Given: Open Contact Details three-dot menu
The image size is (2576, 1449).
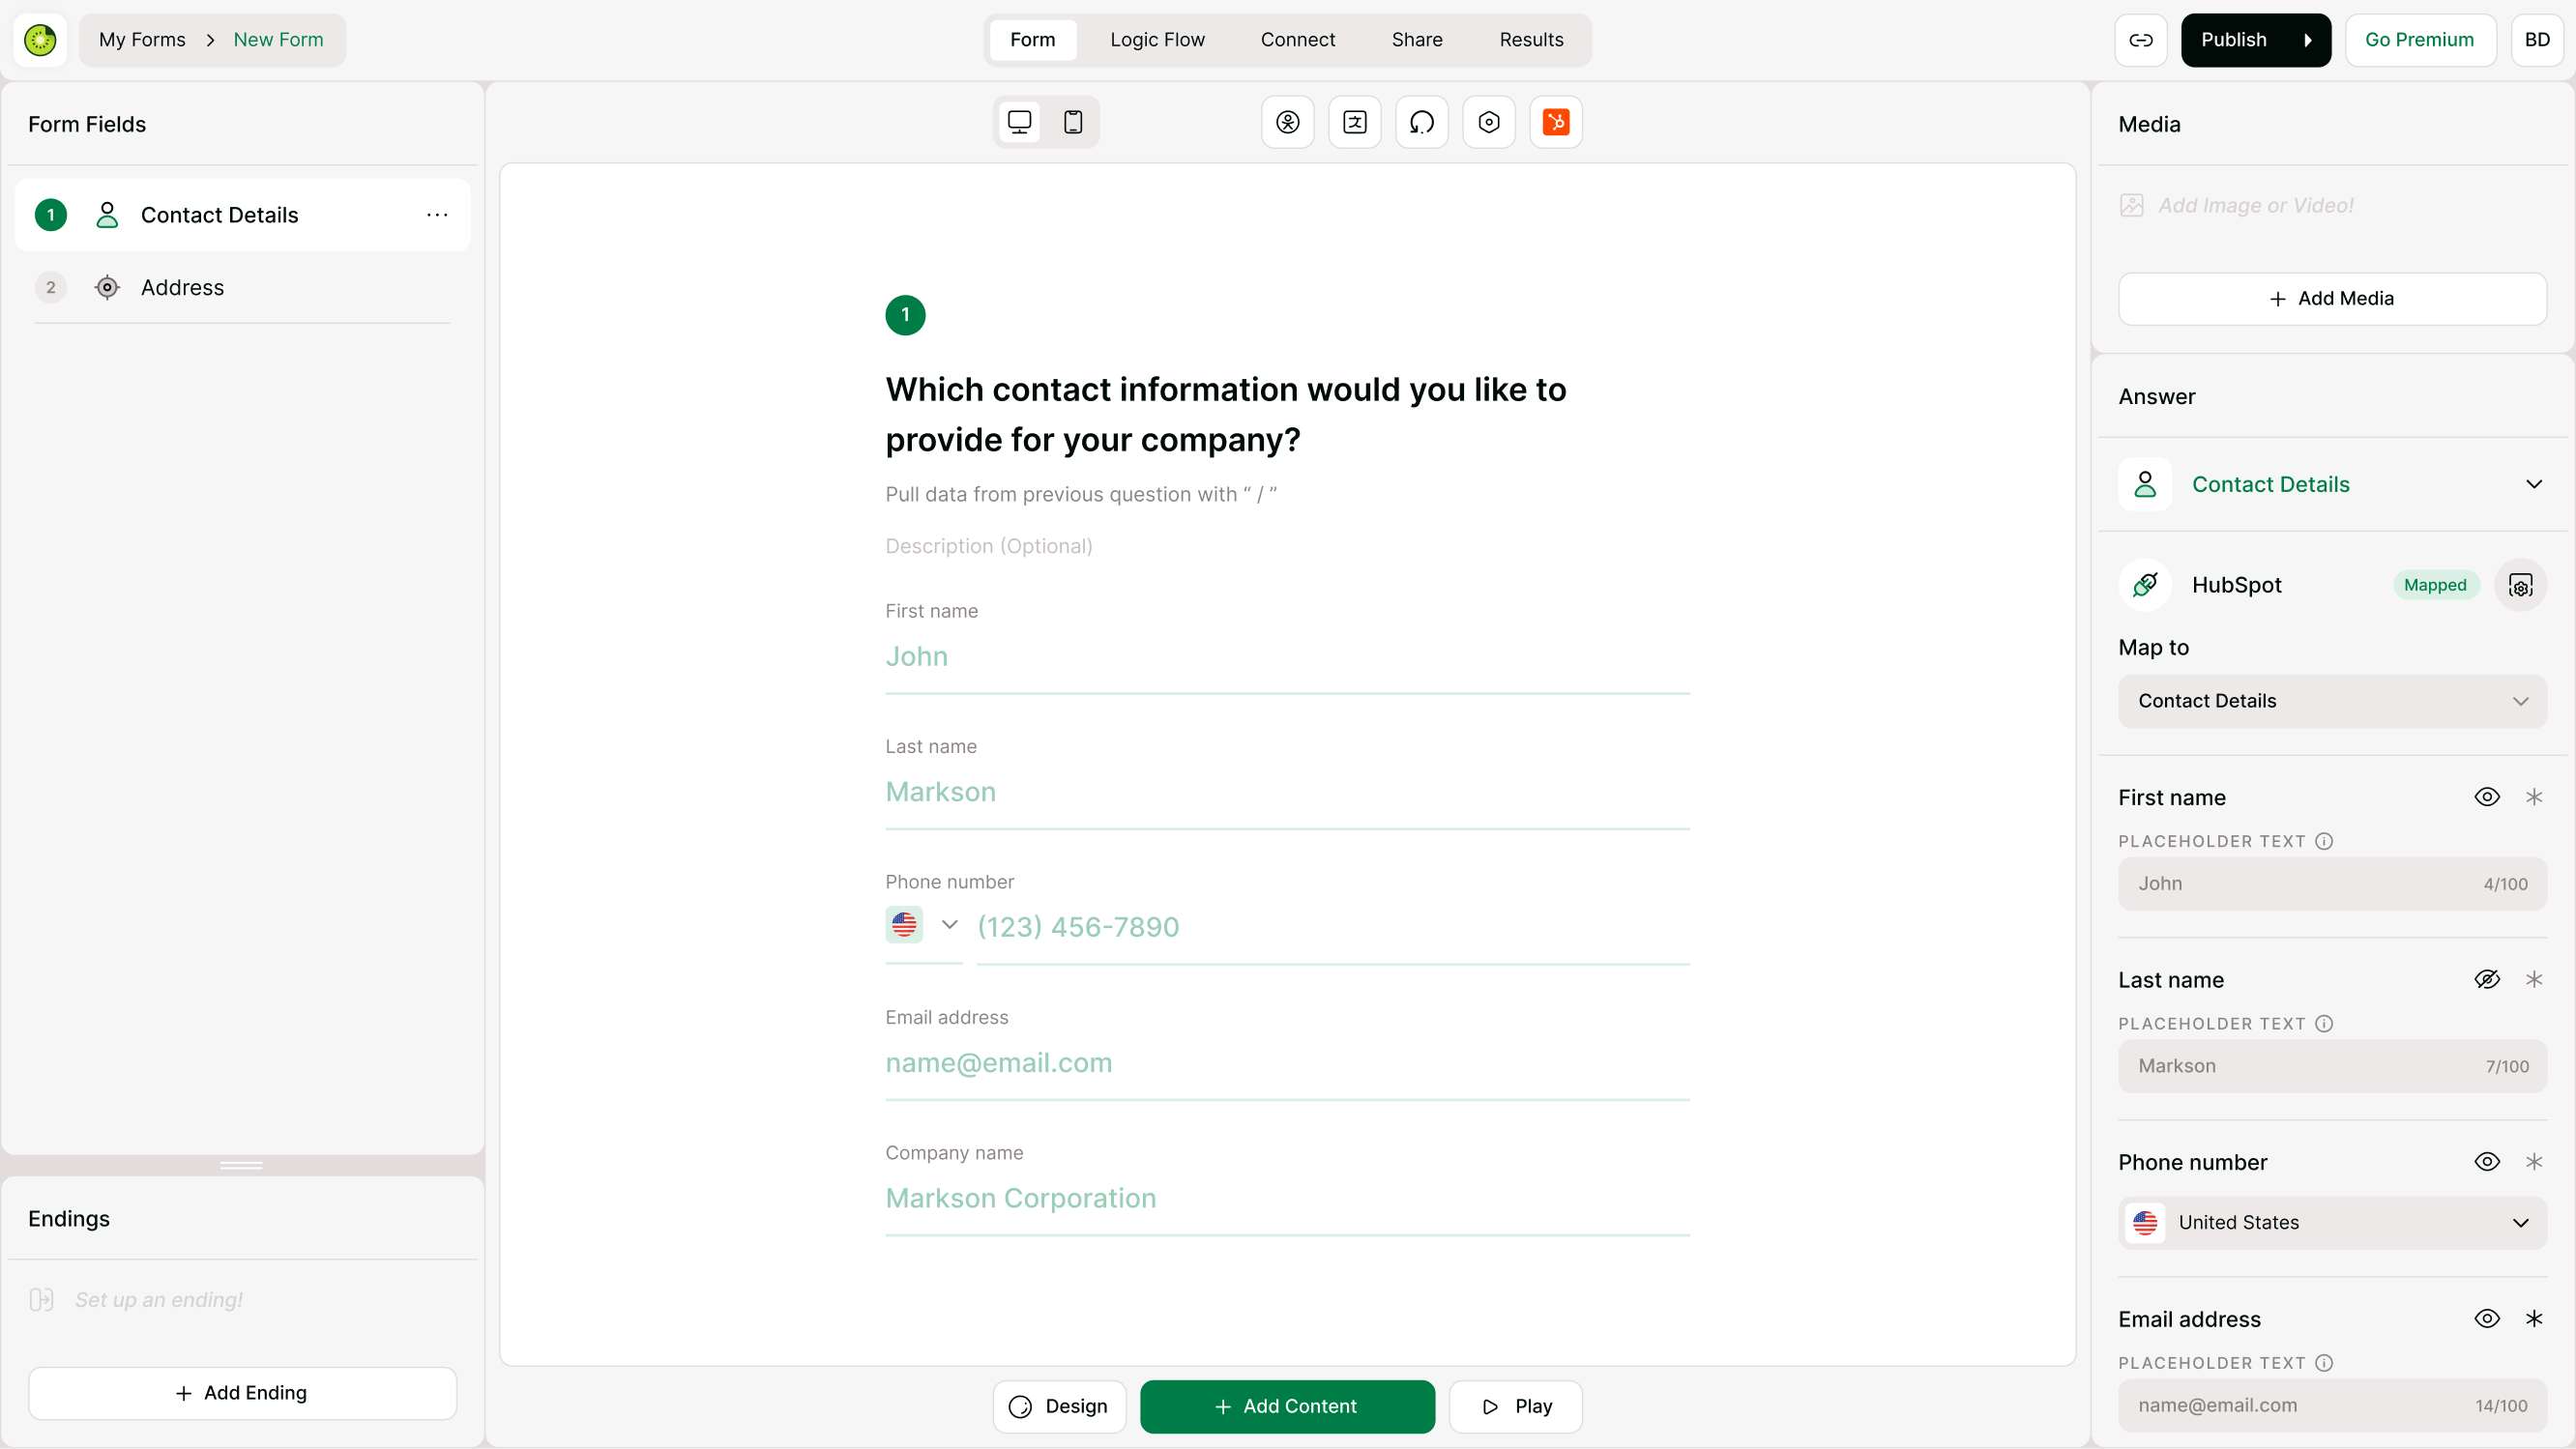Looking at the screenshot, I should pyautogui.click(x=437, y=215).
